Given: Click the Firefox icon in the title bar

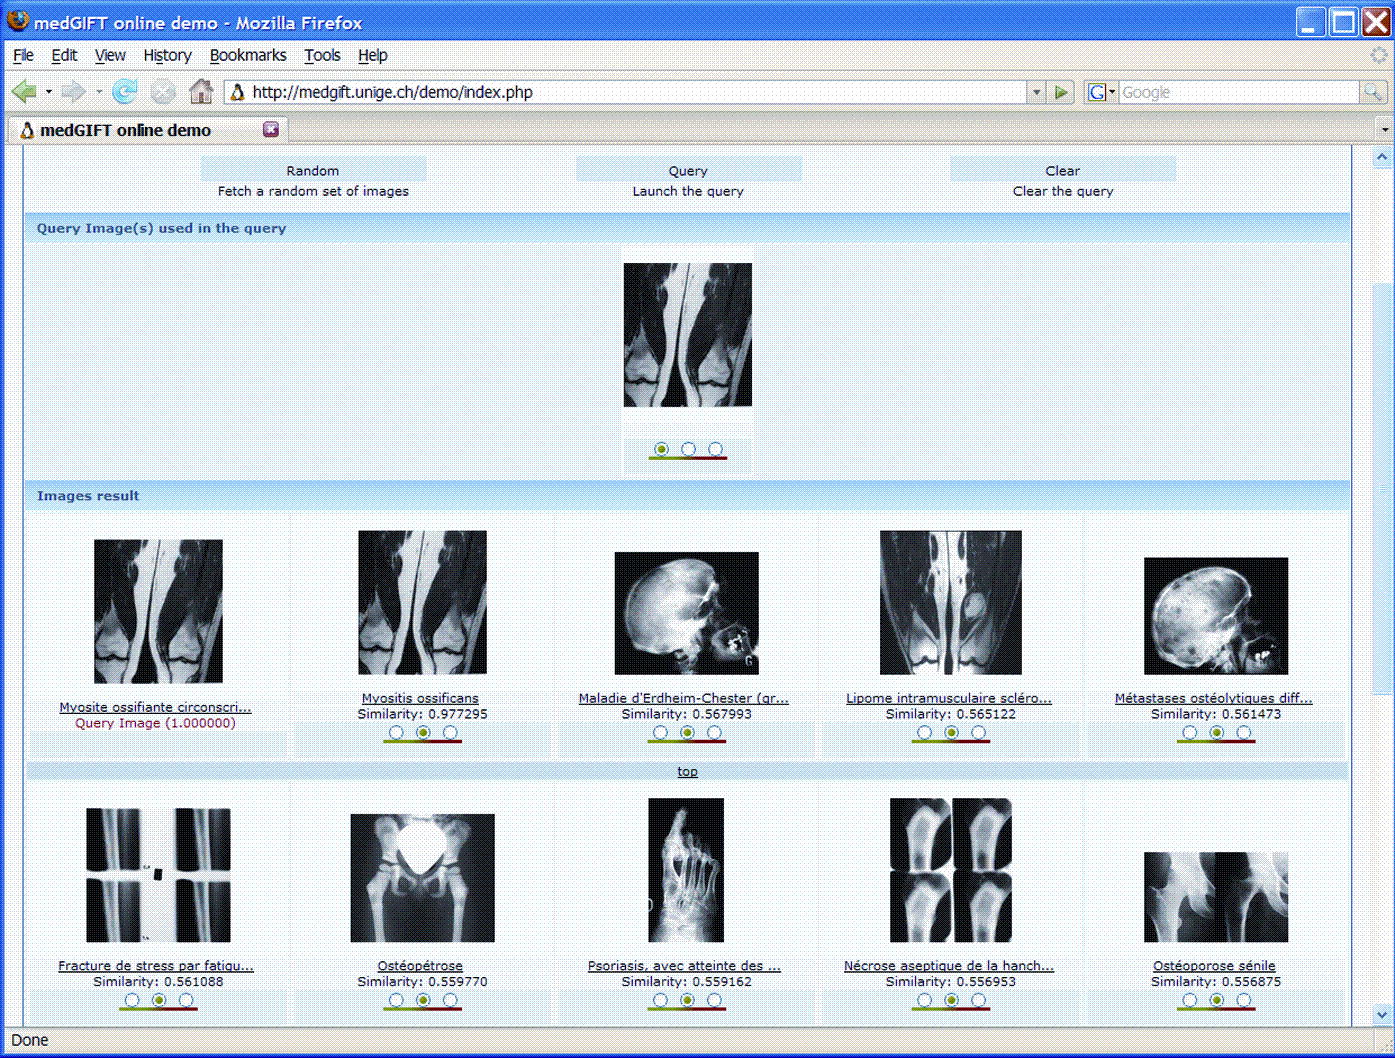Looking at the screenshot, I should (17, 21).
